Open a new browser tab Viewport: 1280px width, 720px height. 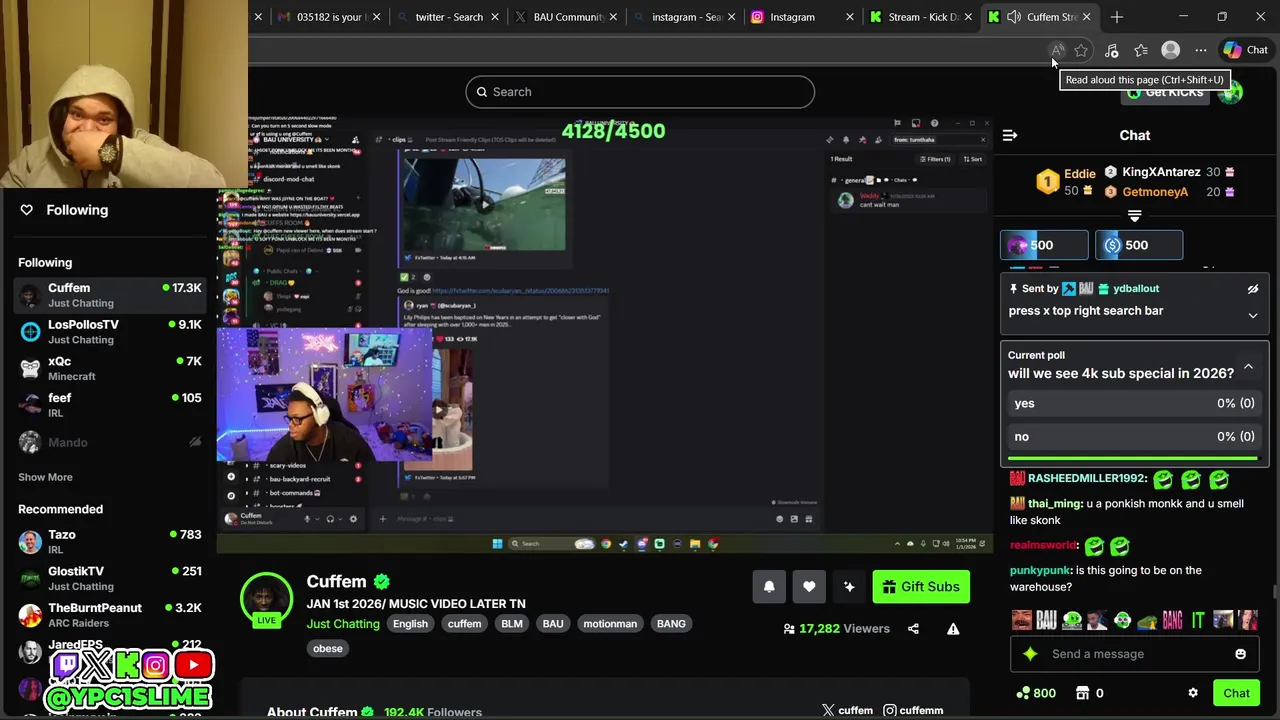1117,17
